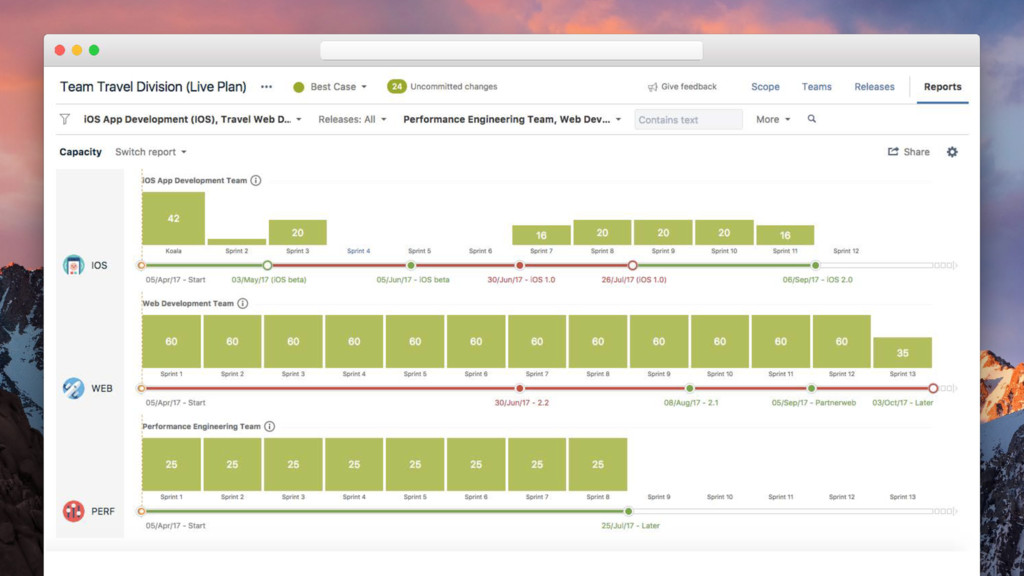
Task: Select the Performance Sprint 1 capacity bar
Action: point(171,464)
